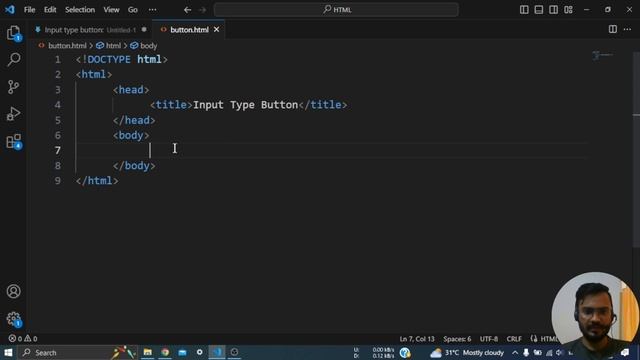This screenshot has height=360, width=640.
Task: Open the Accounts menu icon
Action: [13, 291]
